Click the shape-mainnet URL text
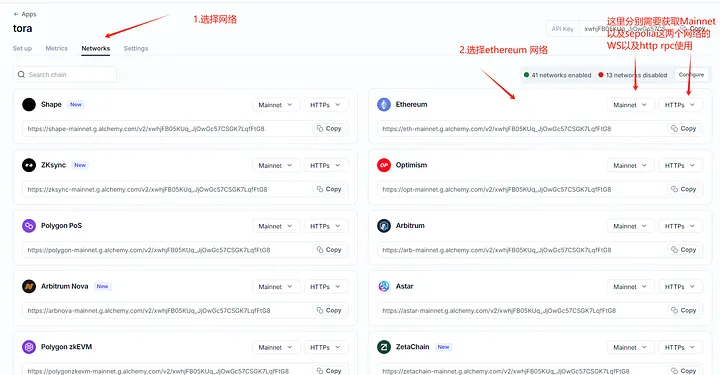The width and height of the screenshot is (720, 375). click(146, 129)
